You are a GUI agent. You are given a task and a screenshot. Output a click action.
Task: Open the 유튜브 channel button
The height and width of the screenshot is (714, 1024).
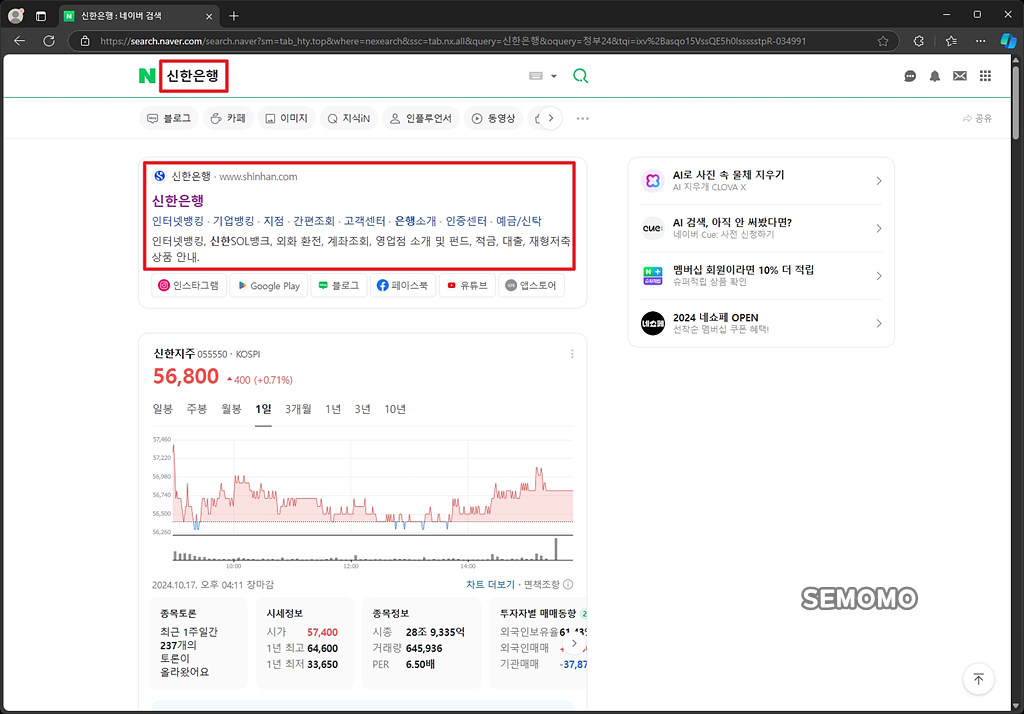(467, 285)
